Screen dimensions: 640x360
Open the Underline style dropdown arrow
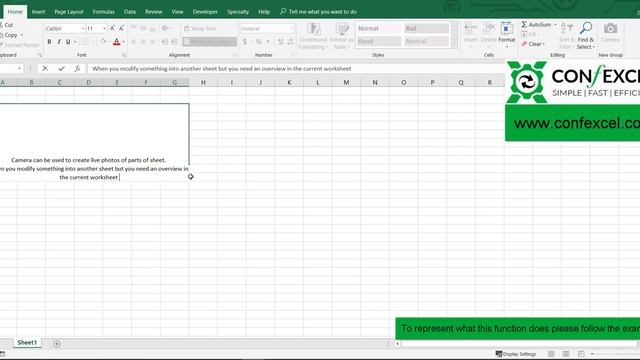pos(75,42)
